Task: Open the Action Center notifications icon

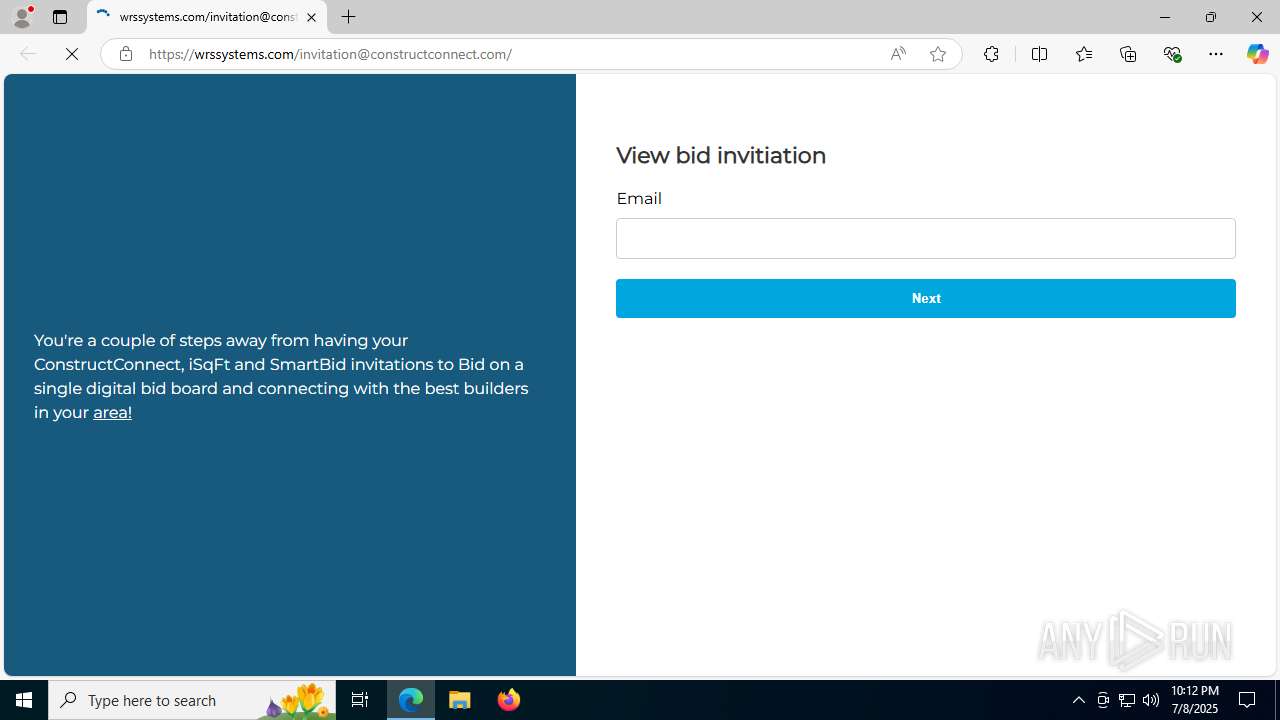Action: [1248, 700]
